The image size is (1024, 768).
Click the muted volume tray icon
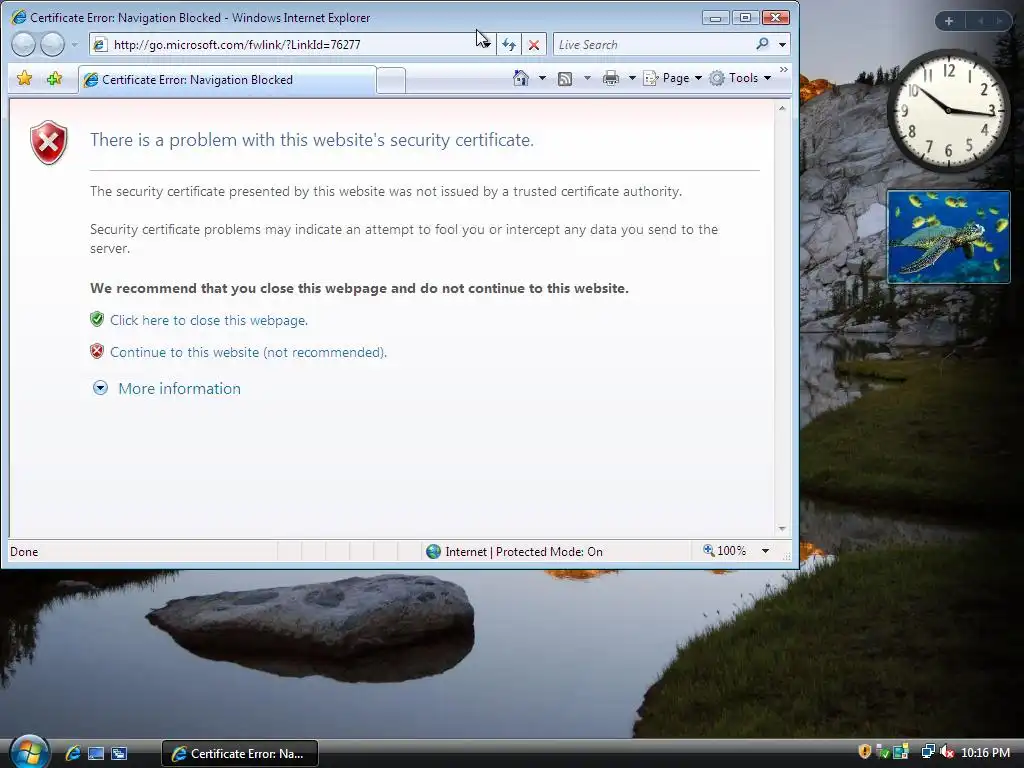click(946, 752)
